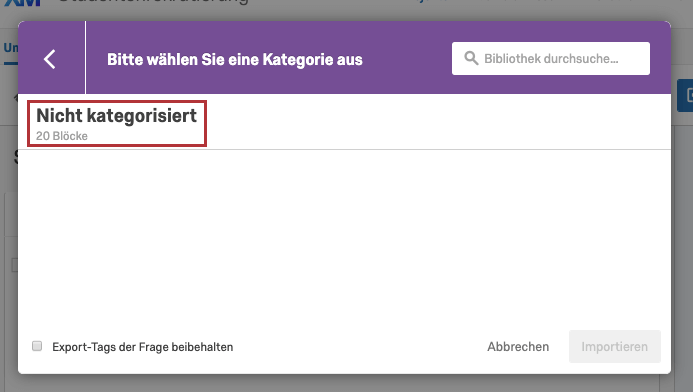Click the XM logo behind the dialog
This screenshot has width=693, height=392.
[22, 3]
